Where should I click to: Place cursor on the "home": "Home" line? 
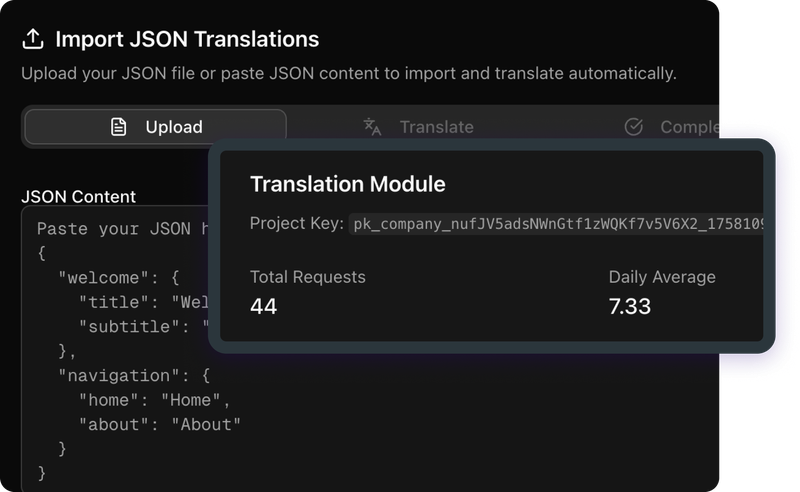tap(155, 400)
